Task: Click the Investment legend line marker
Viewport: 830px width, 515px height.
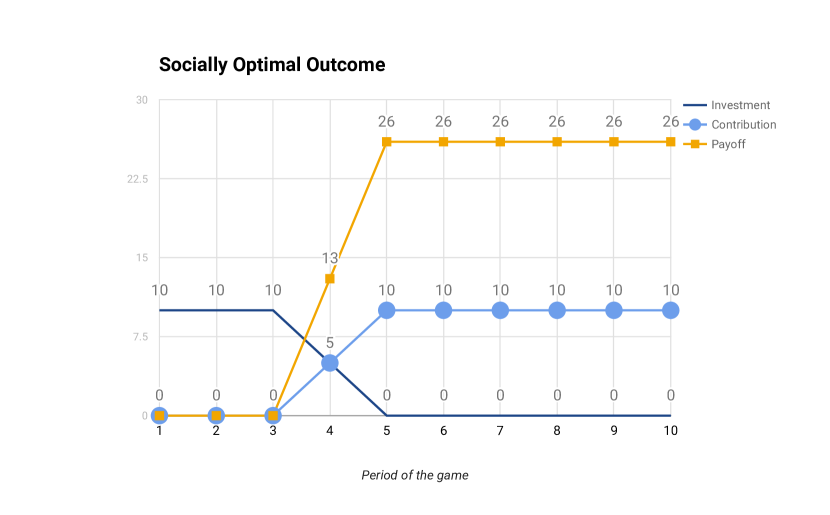Action: coord(695,105)
